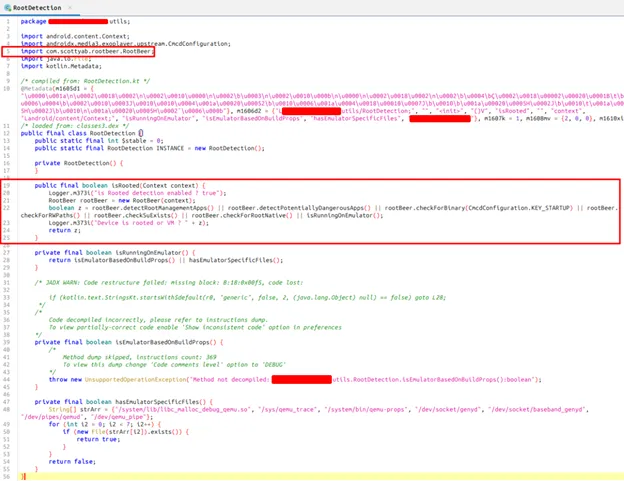
Task: Click the INSTANCE field name
Action: tap(170, 148)
